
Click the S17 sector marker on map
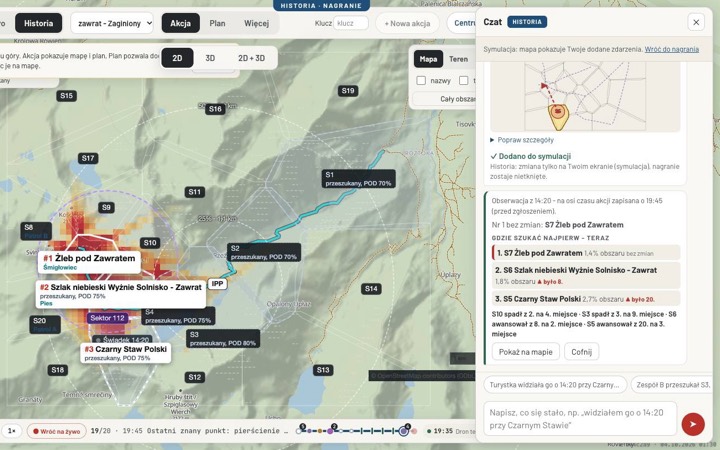[88, 158]
